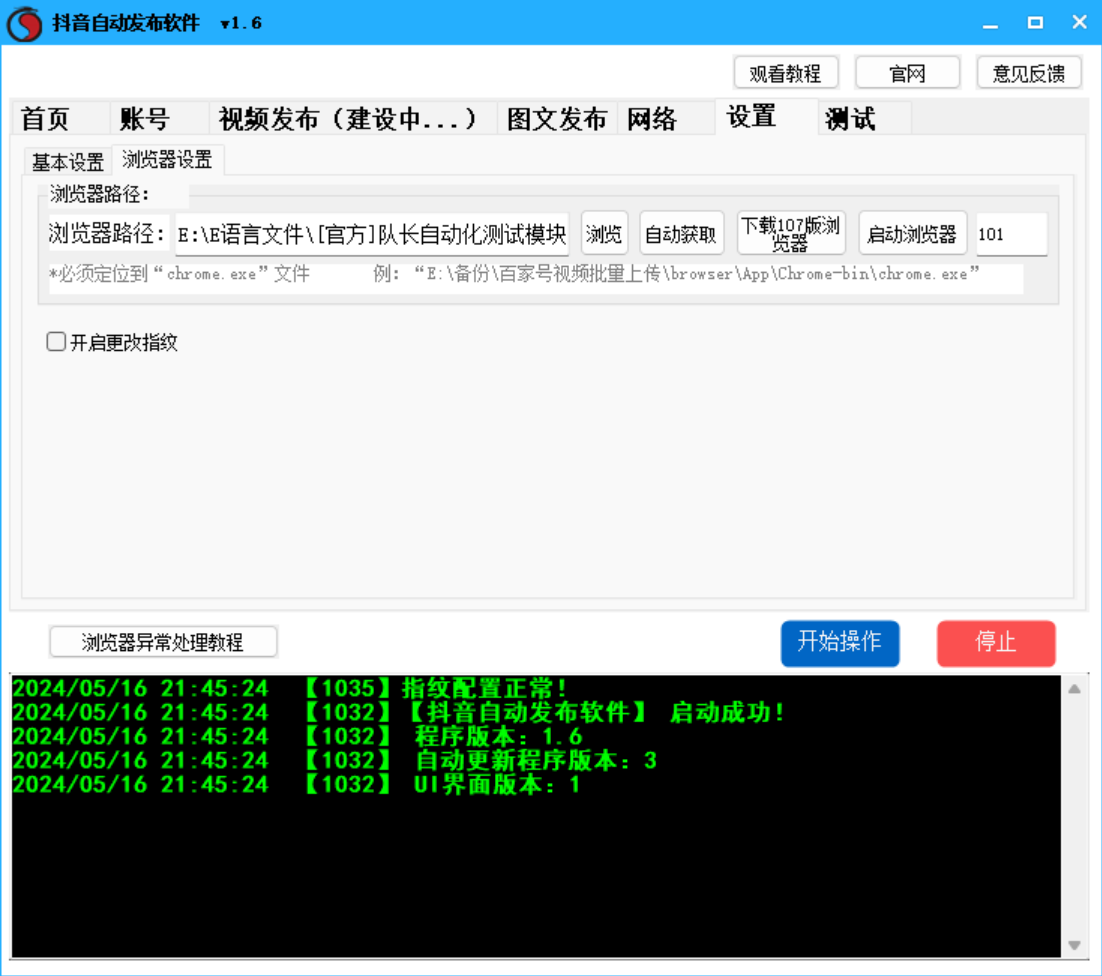Select the 设置 tab
The image size is (1102, 976).
766,117
